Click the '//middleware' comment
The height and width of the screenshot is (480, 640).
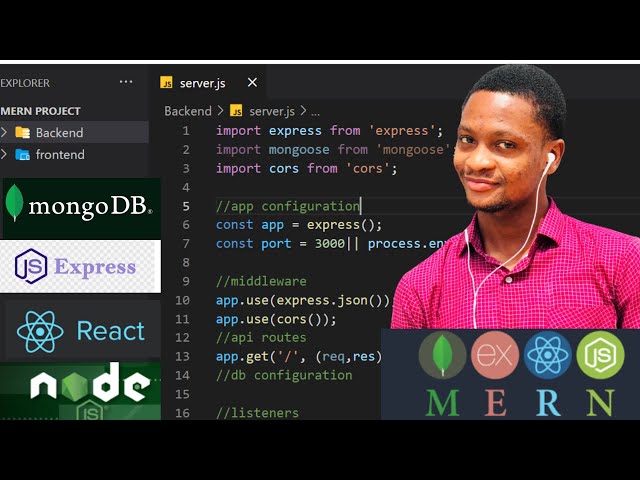[x=261, y=281]
